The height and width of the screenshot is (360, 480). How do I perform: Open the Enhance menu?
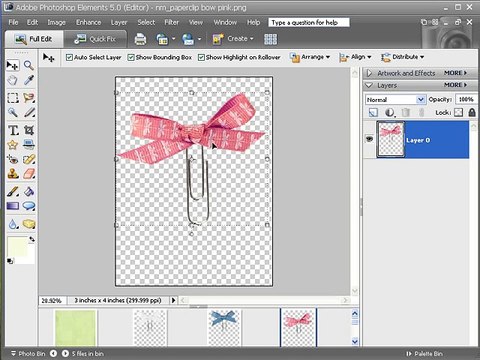tap(88, 22)
